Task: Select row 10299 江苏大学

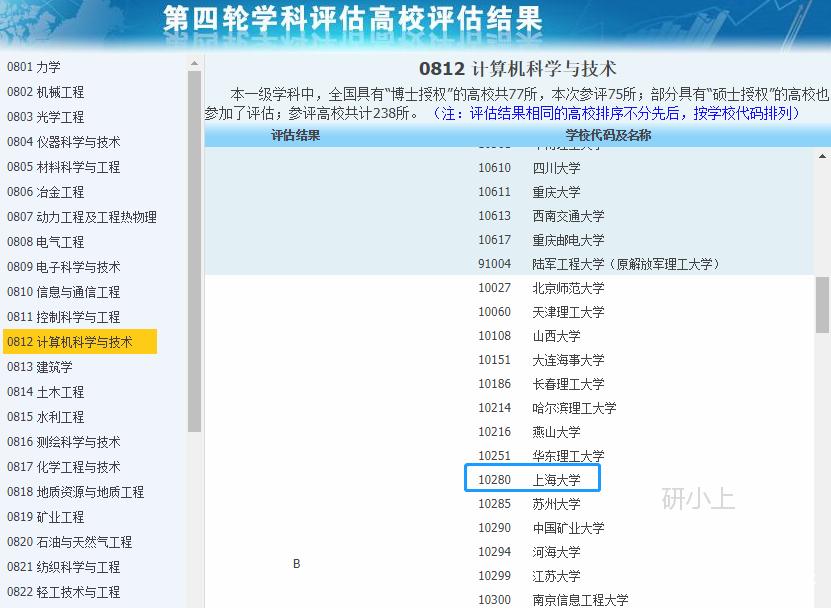Action: (529, 576)
